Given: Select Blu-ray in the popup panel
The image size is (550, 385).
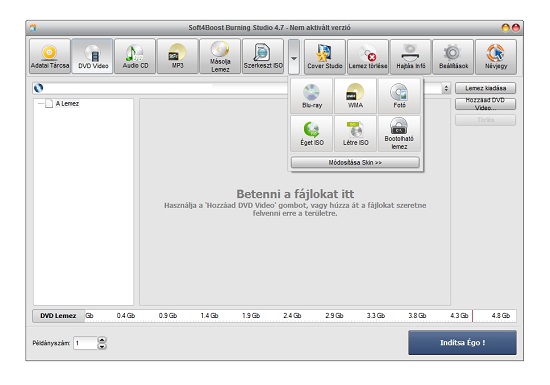Looking at the screenshot, I should tap(311, 96).
